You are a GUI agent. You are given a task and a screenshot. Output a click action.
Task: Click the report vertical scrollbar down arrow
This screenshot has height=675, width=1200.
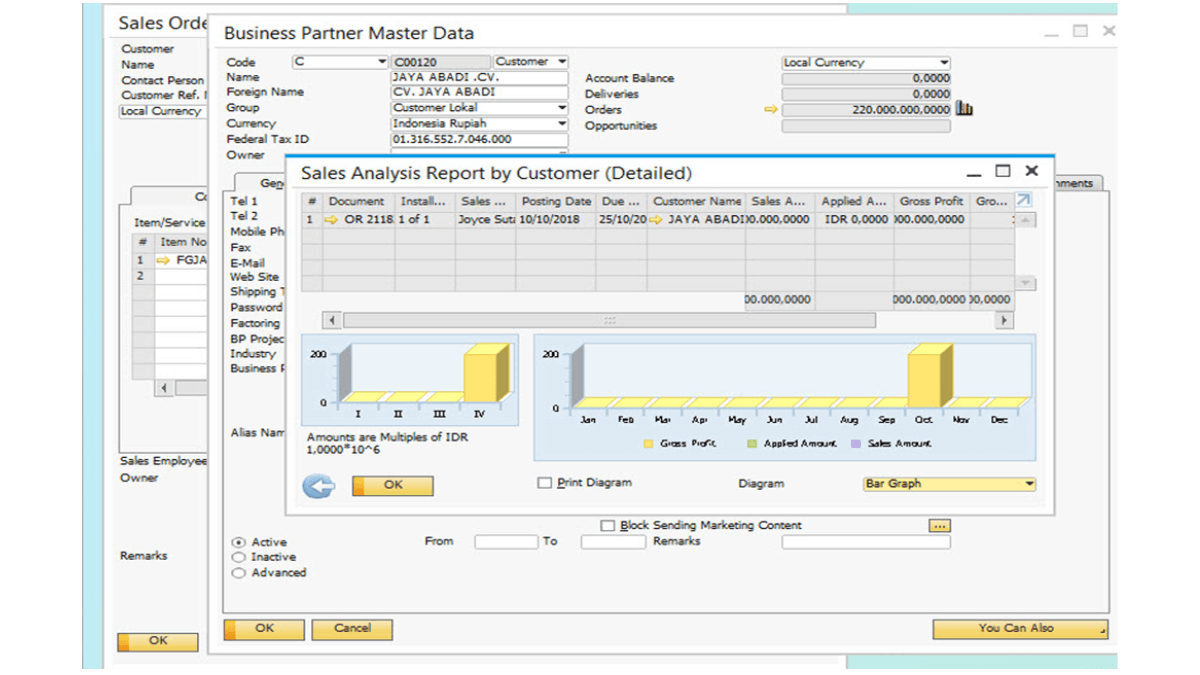coord(1025,284)
